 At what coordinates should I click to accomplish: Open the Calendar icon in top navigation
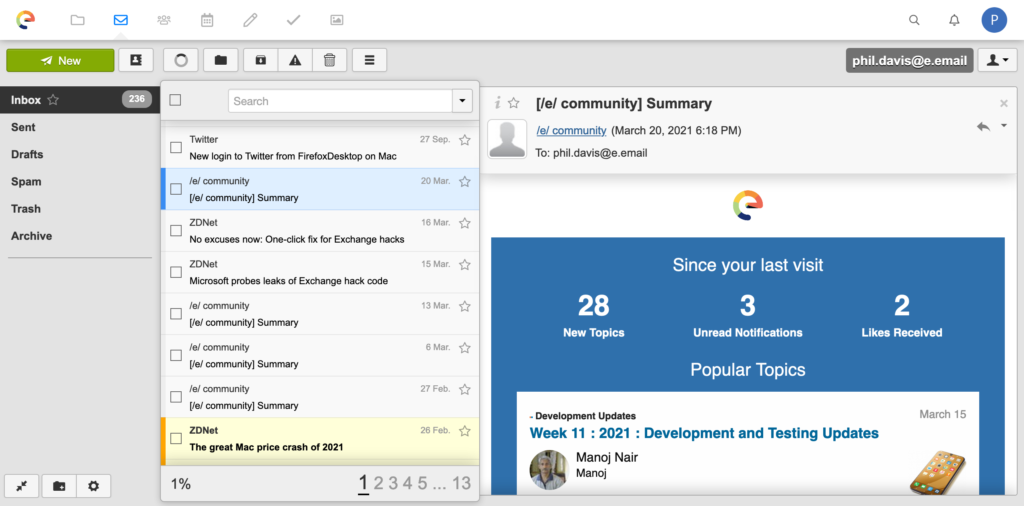[207, 20]
